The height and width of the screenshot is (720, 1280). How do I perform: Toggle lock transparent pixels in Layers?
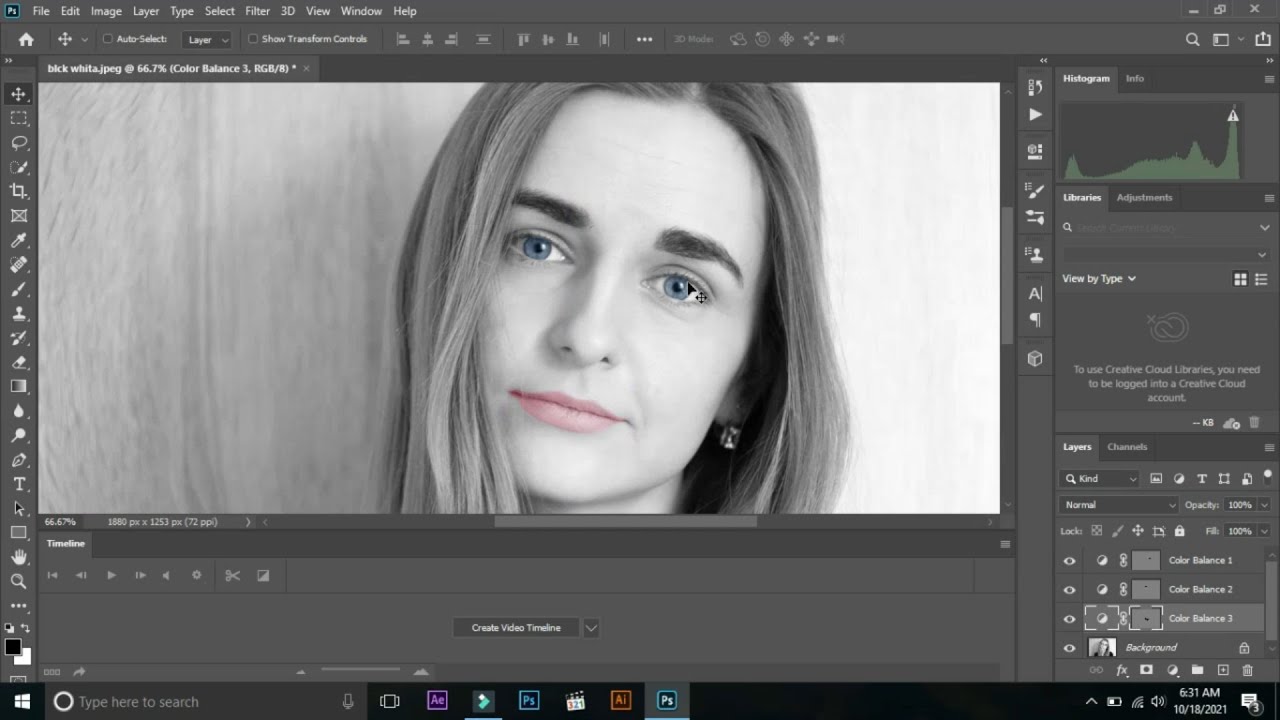pos(1096,531)
